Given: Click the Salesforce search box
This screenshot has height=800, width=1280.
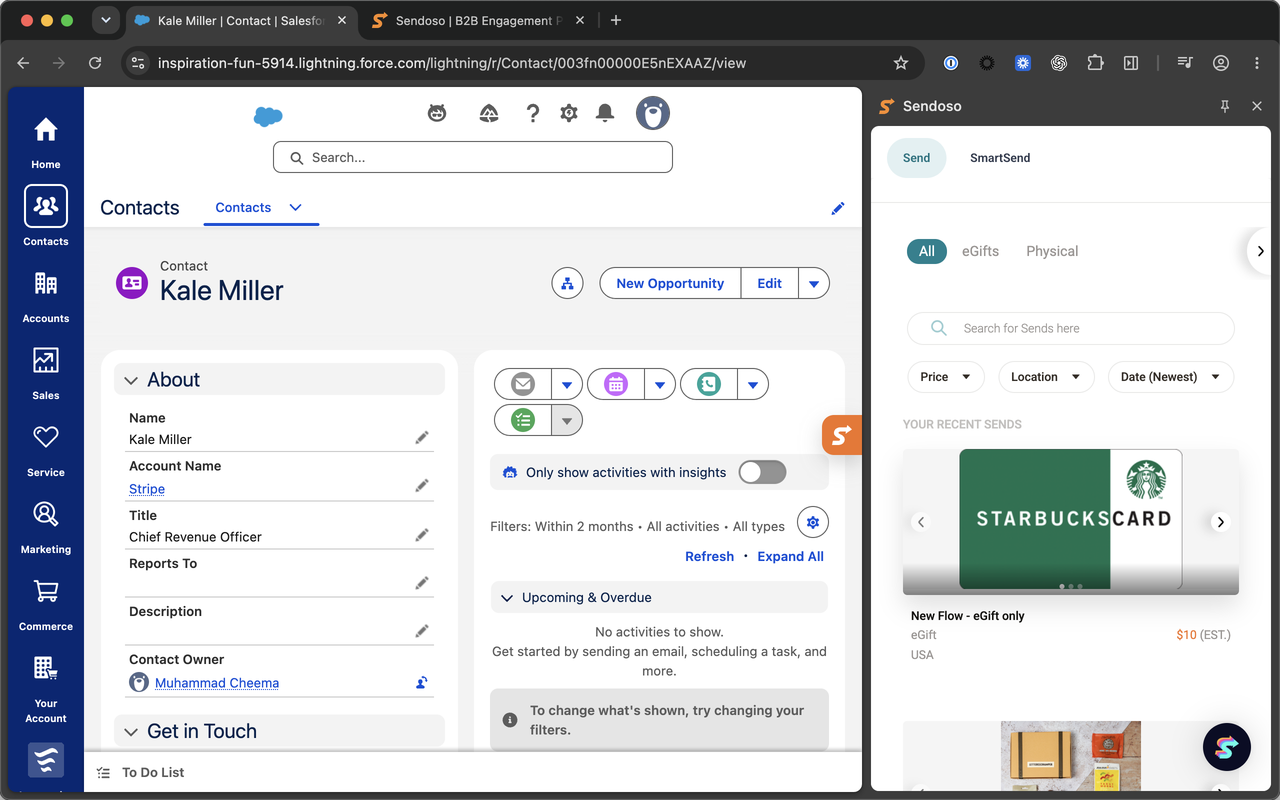Looking at the screenshot, I should (x=473, y=157).
